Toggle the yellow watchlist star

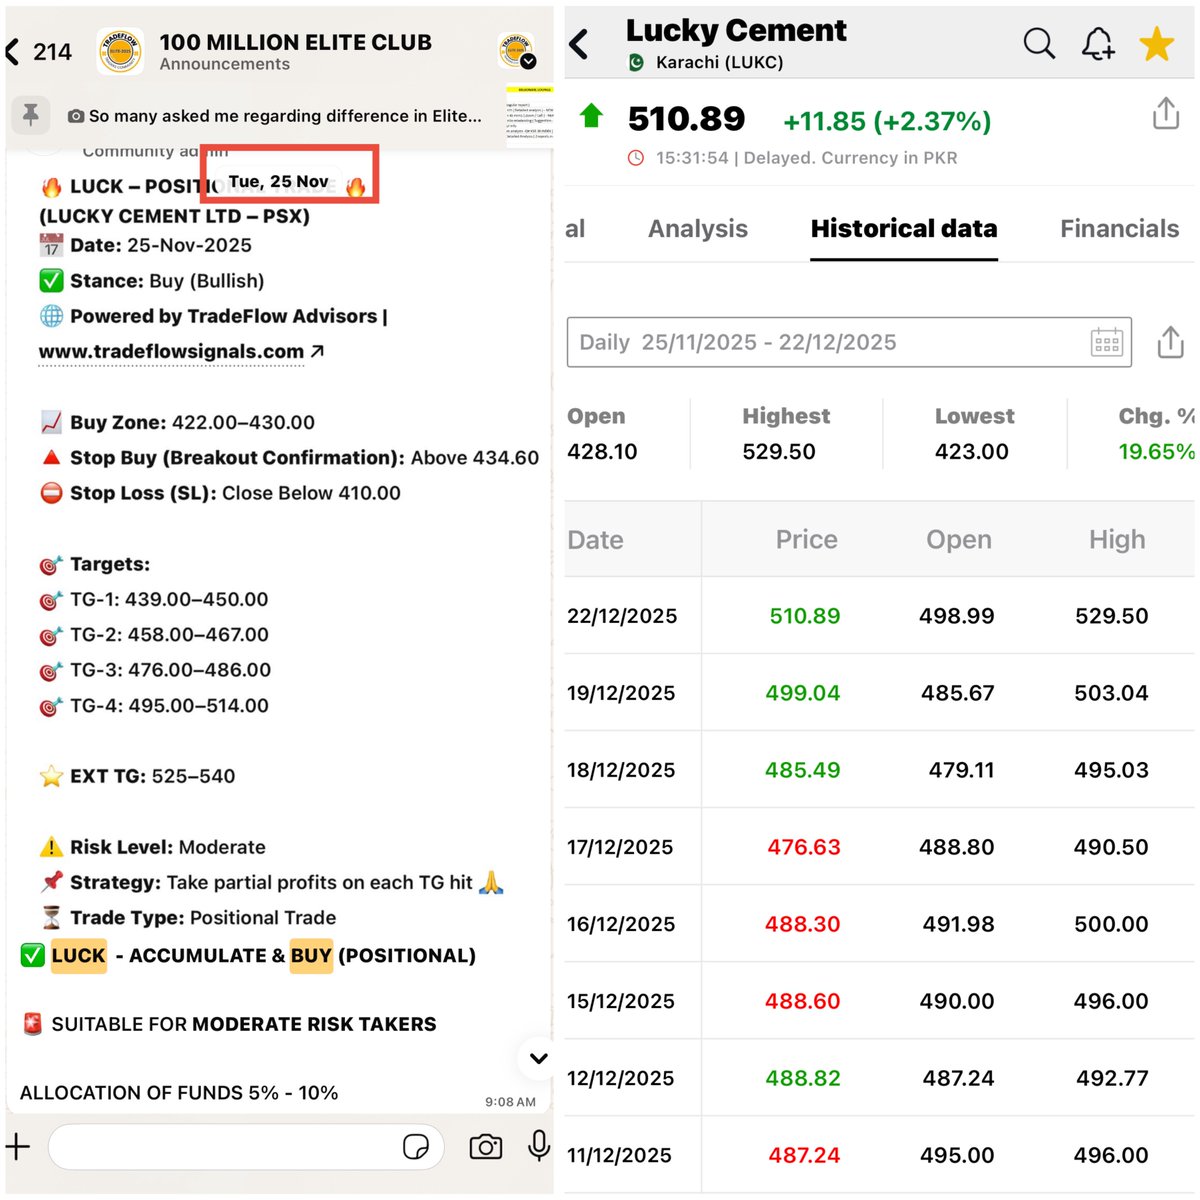click(1157, 44)
